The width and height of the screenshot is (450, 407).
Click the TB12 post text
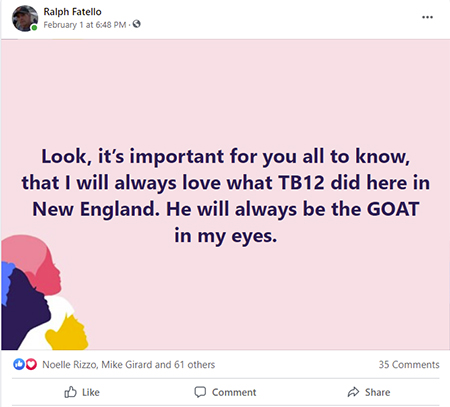click(301, 183)
